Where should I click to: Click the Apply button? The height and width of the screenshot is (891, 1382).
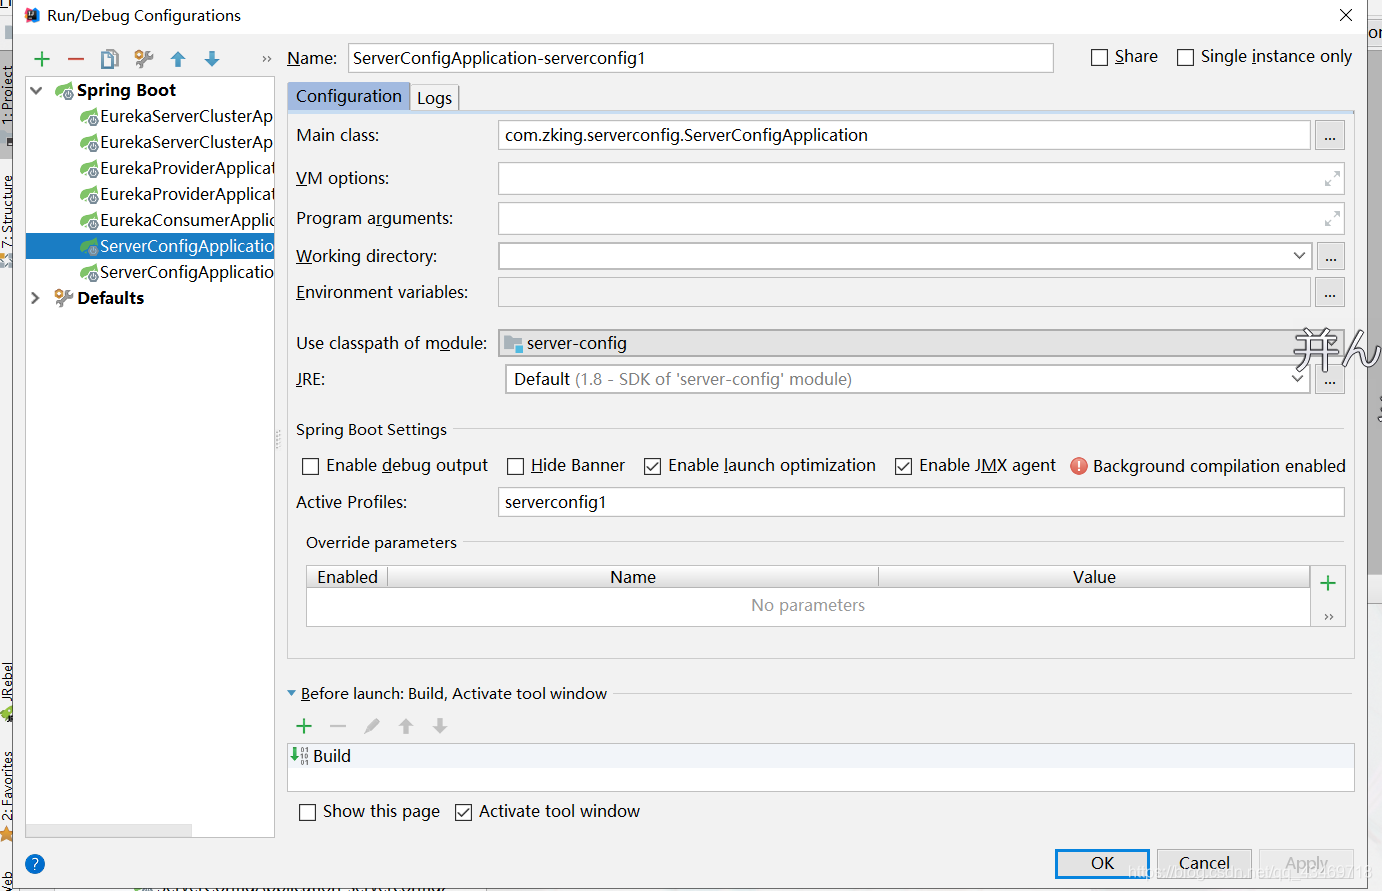[1306, 863]
